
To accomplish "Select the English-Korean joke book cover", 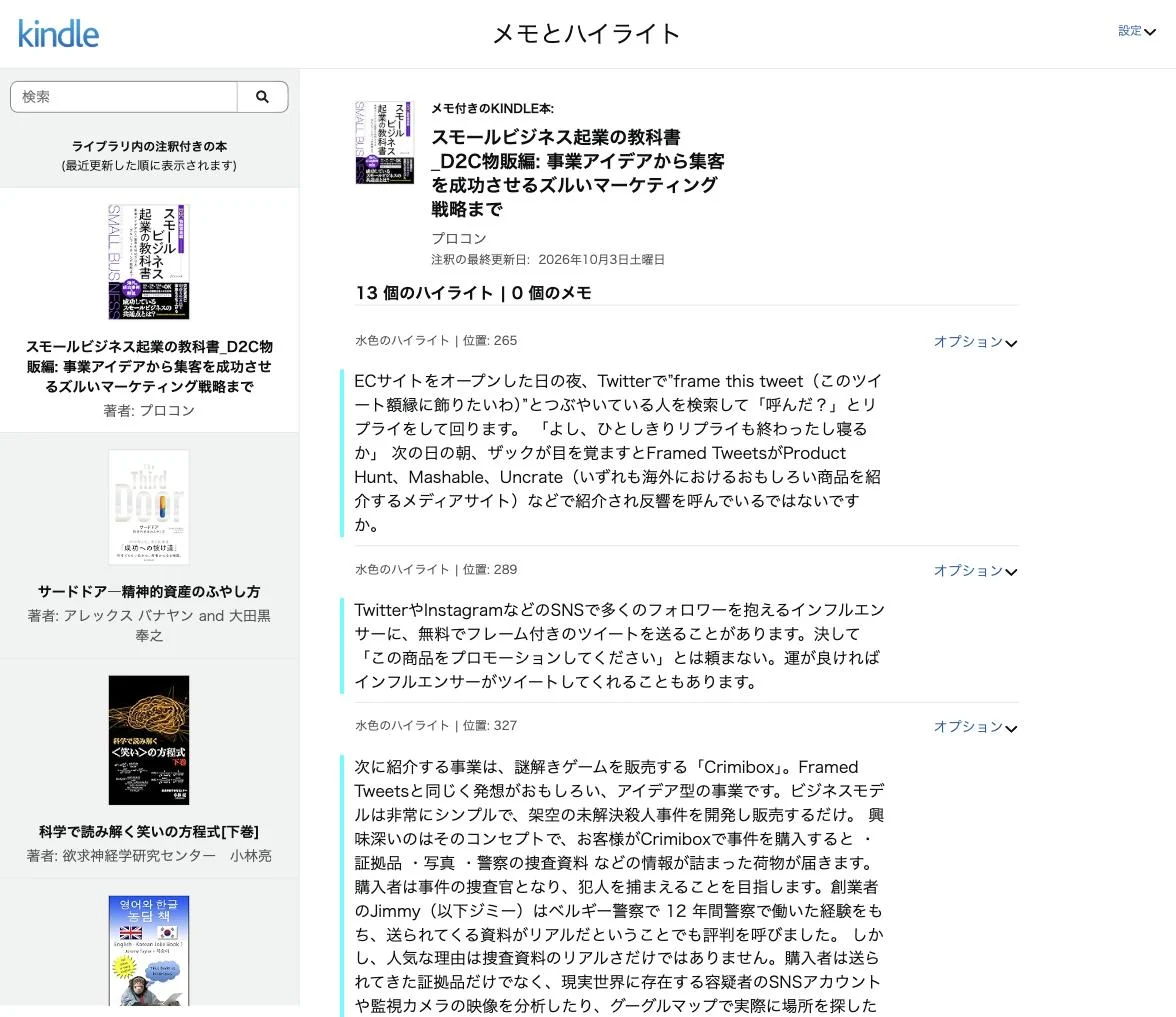I will [x=148, y=950].
